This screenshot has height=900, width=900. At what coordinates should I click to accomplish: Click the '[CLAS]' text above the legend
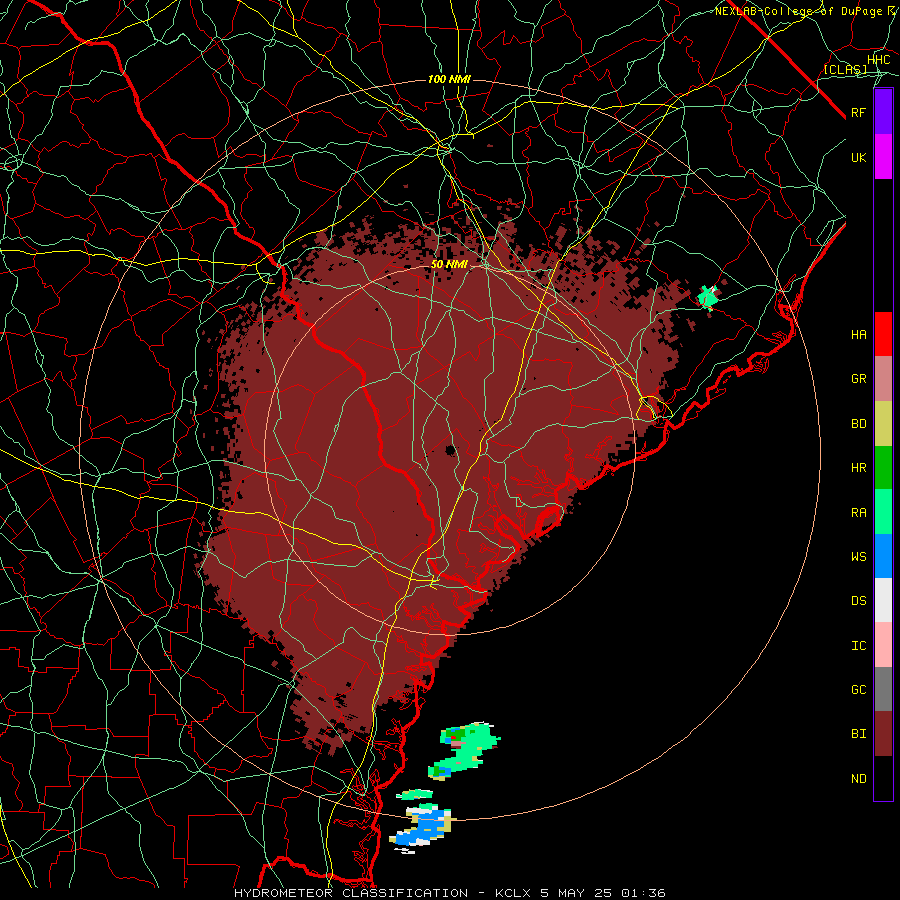(845, 69)
